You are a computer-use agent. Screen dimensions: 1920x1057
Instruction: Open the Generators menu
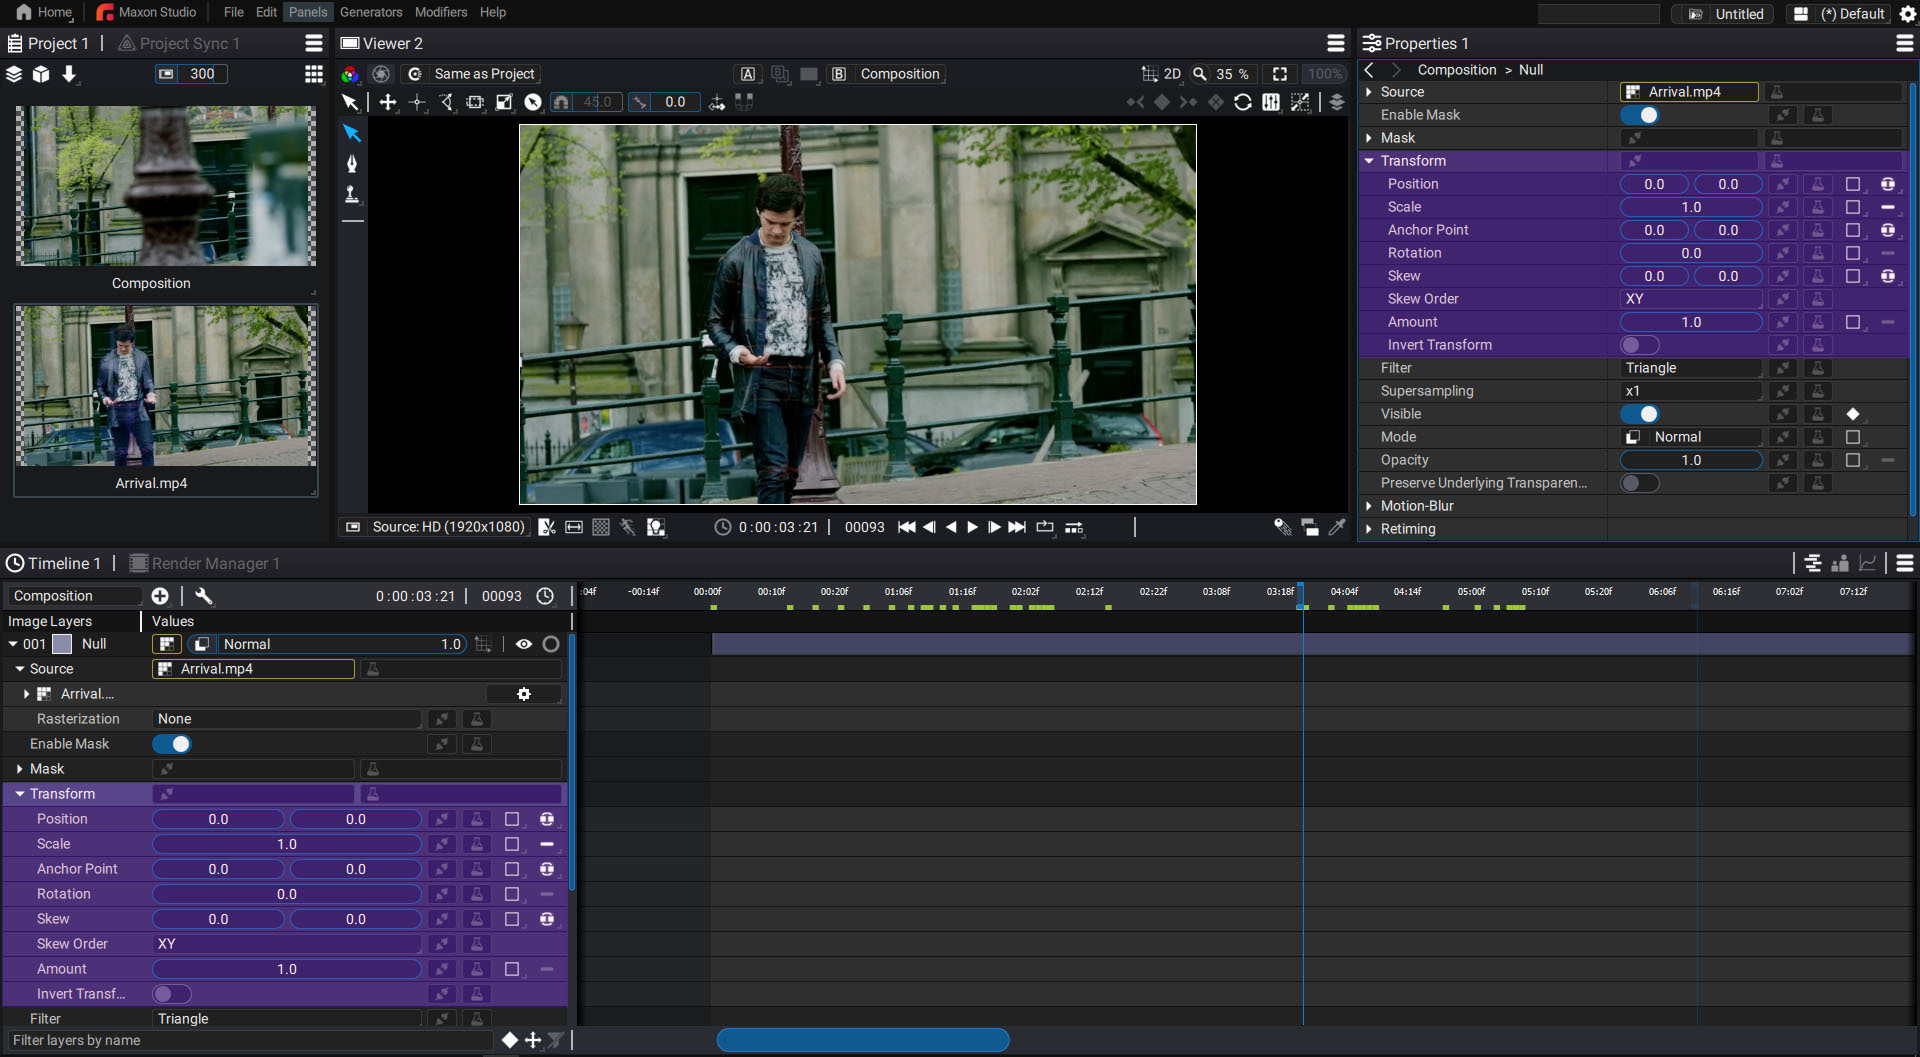[371, 12]
